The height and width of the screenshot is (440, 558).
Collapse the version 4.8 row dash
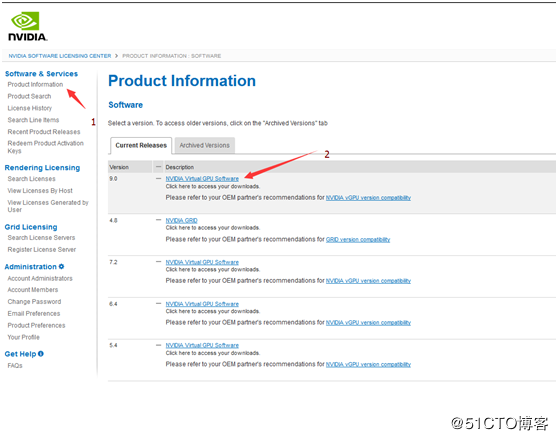tap(158, 220)
